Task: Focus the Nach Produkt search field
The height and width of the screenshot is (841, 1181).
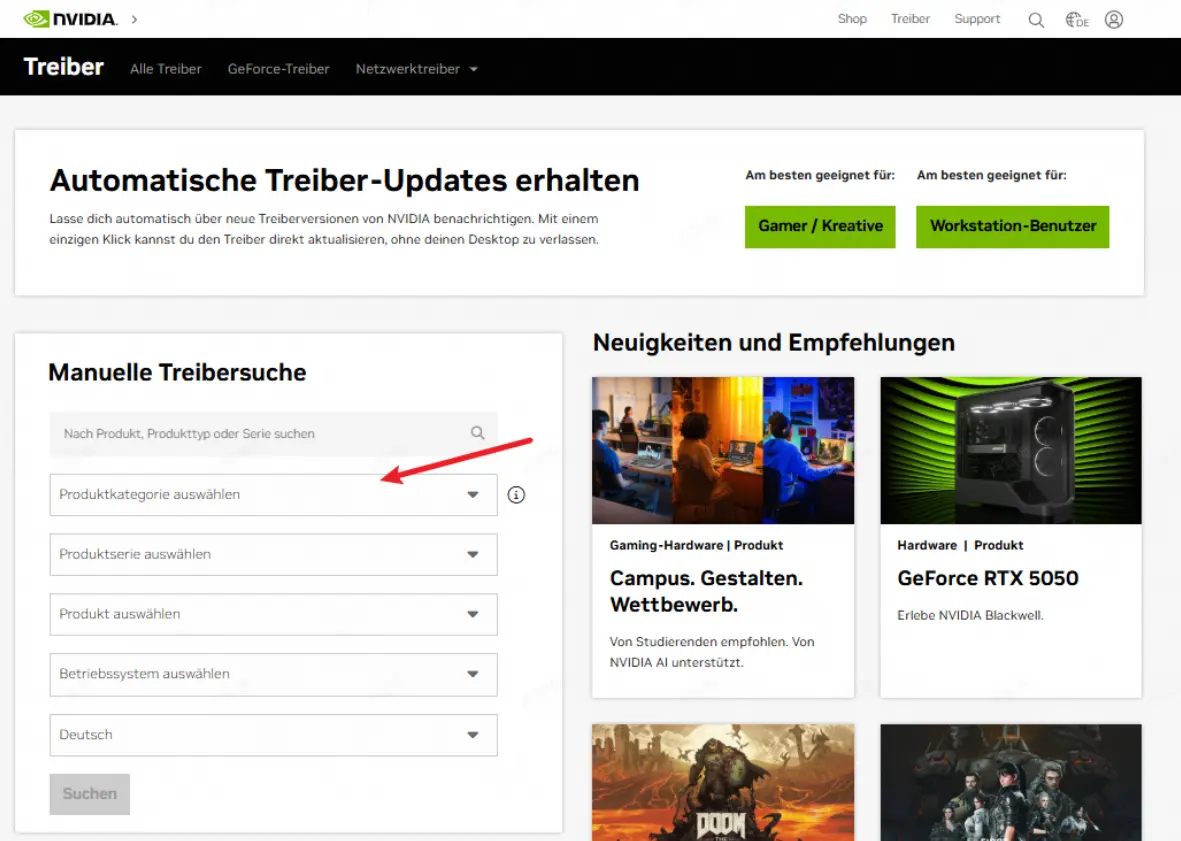Action: click(x=273, y=434)
